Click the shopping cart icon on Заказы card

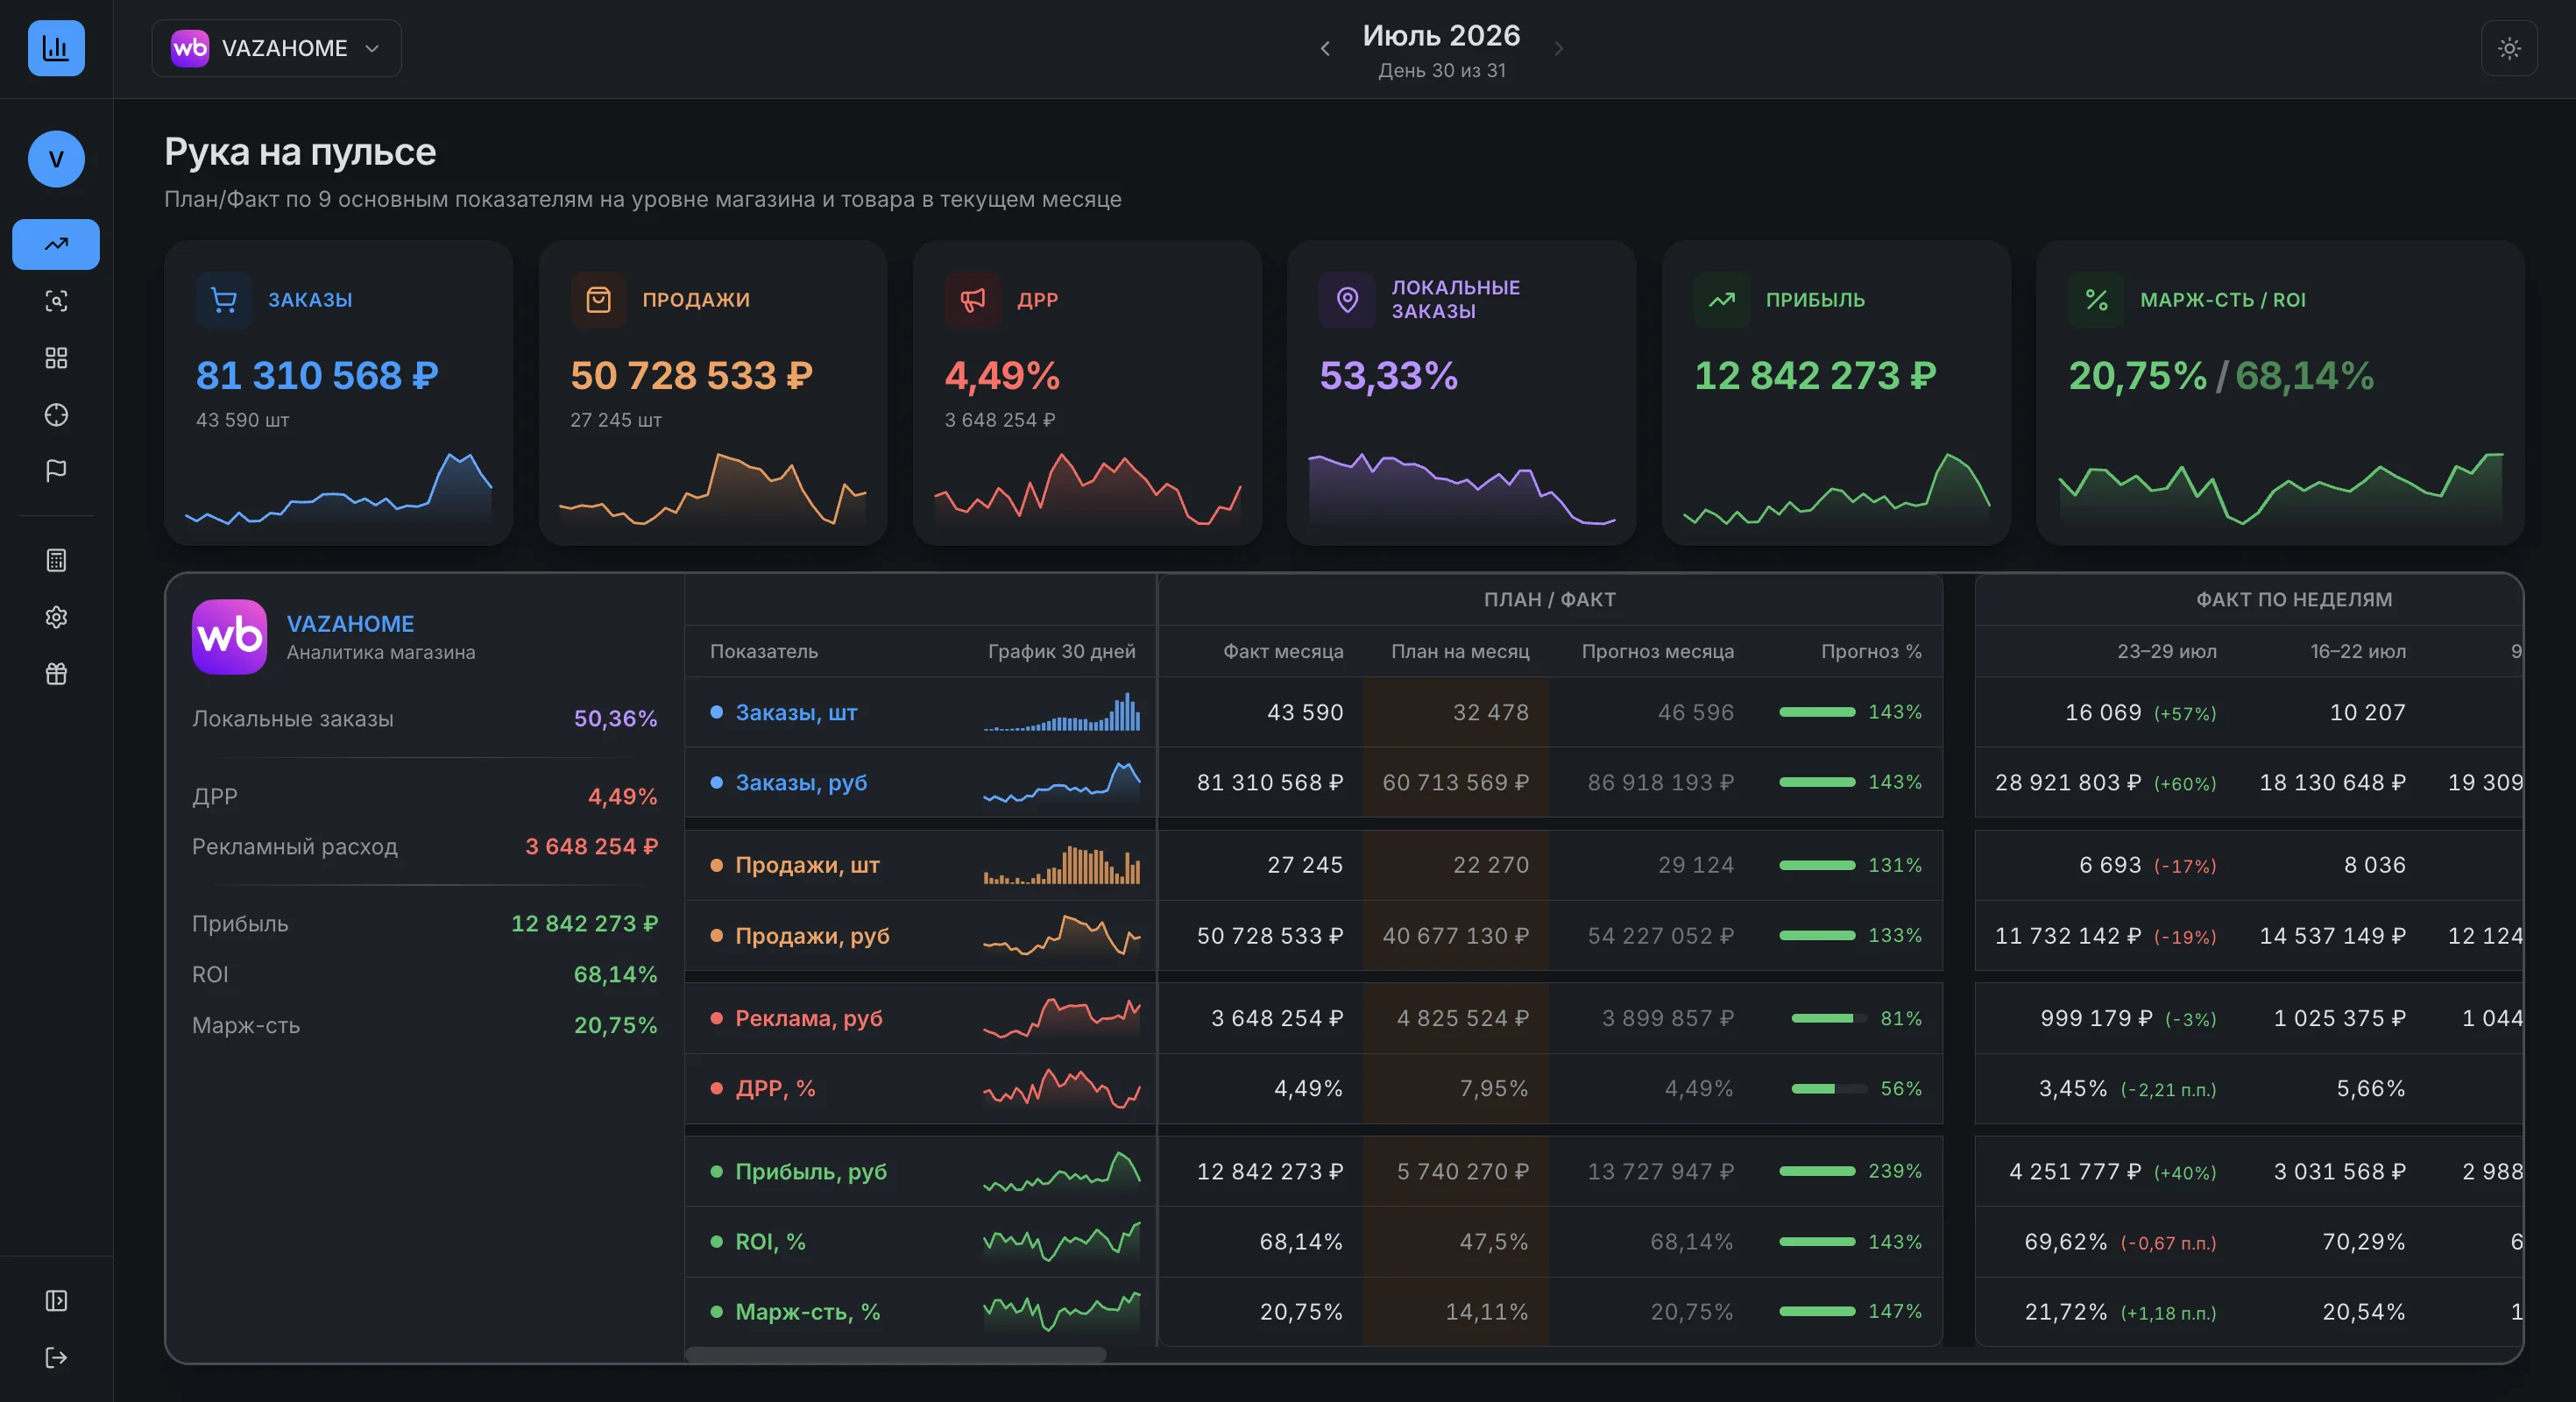point(224,300)
